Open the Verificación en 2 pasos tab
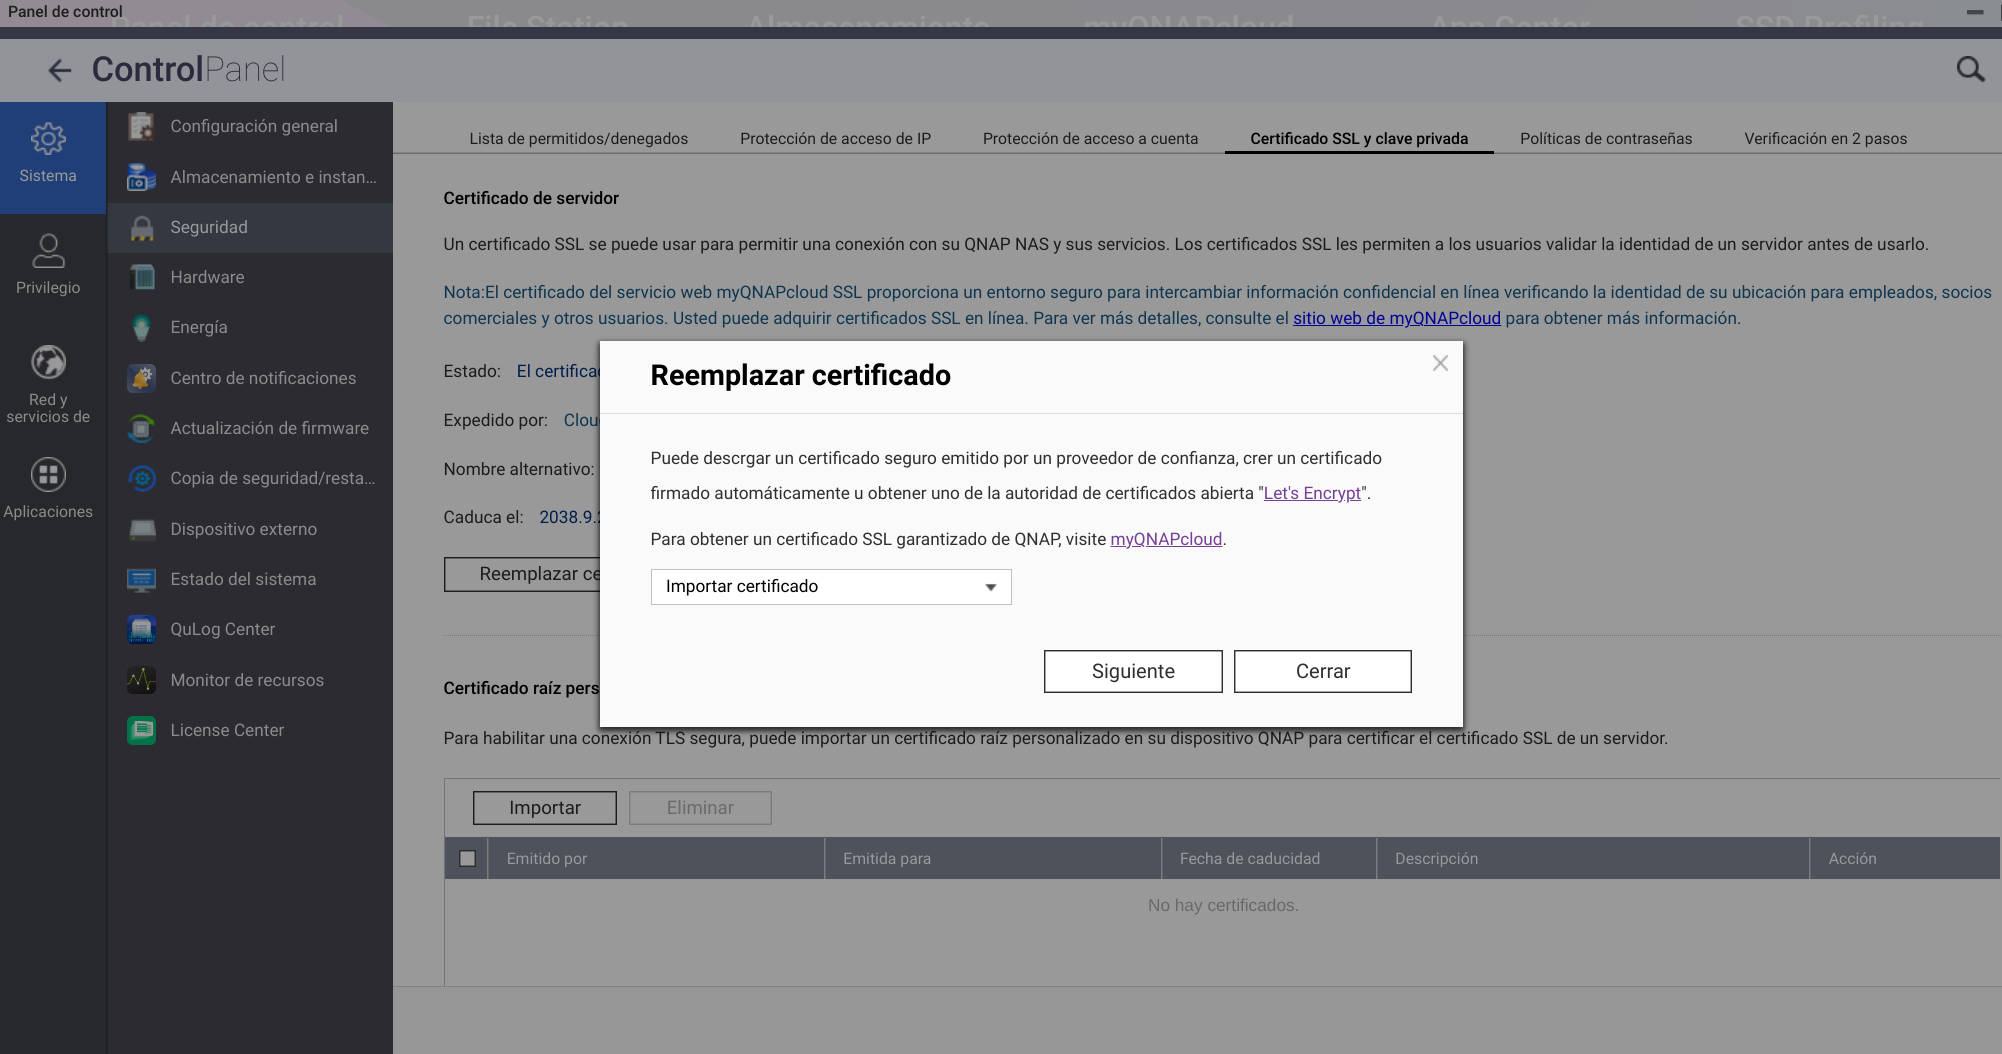Screen dimensions: 2002x1054 pos(1825,139)
